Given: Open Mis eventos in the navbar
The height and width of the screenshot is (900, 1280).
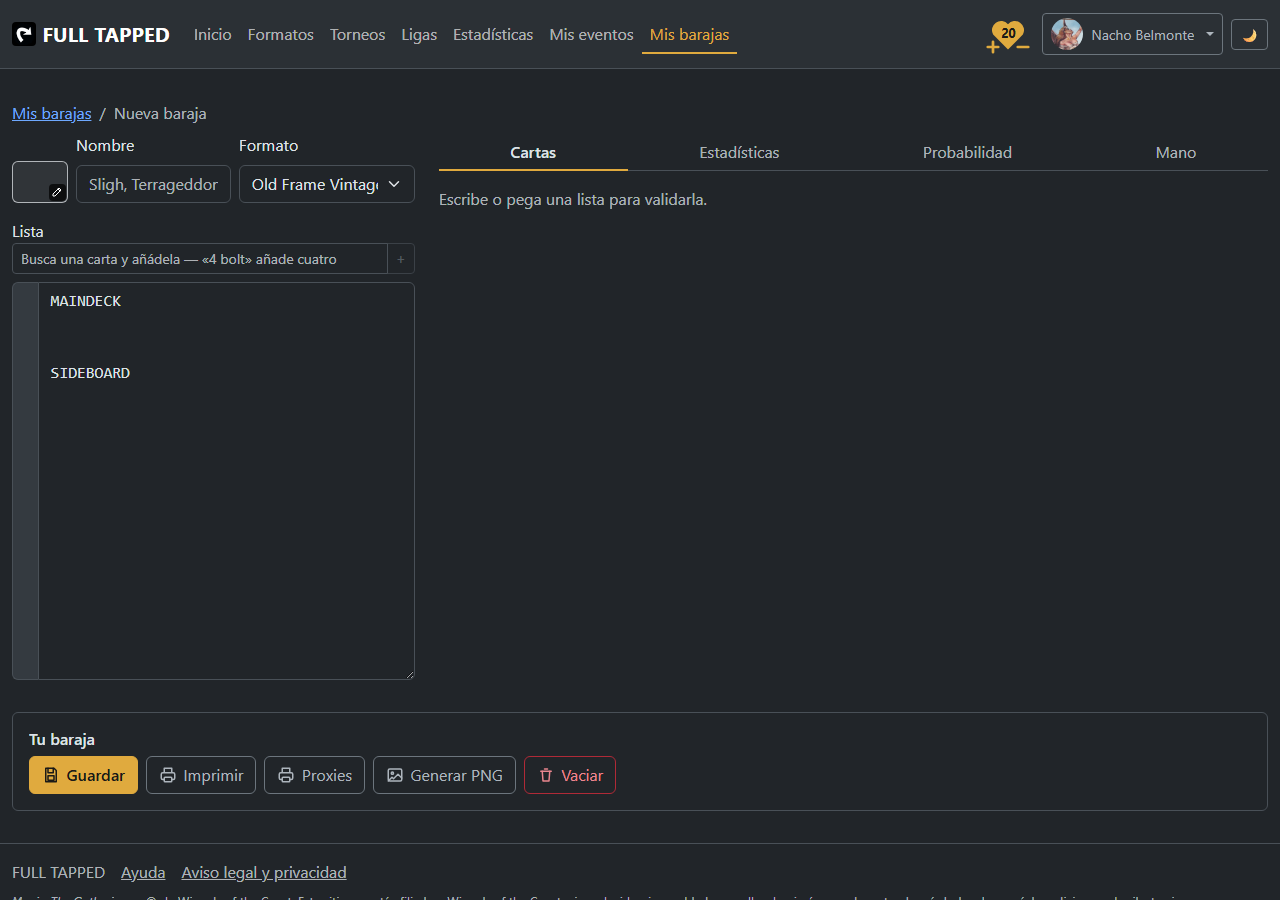Looking at the screenshot, I should point(591,35).
